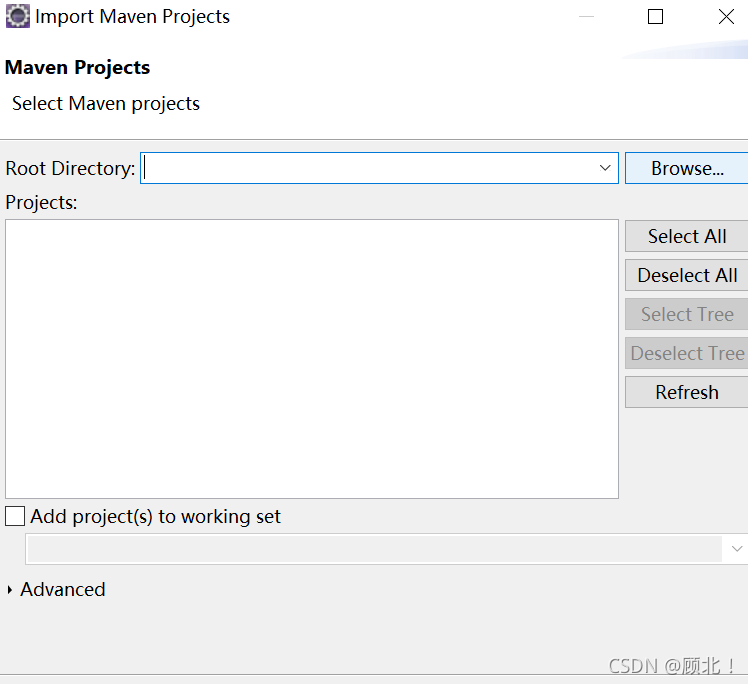Minimize the Import Maven Projects dialog

tap(586, 17)
